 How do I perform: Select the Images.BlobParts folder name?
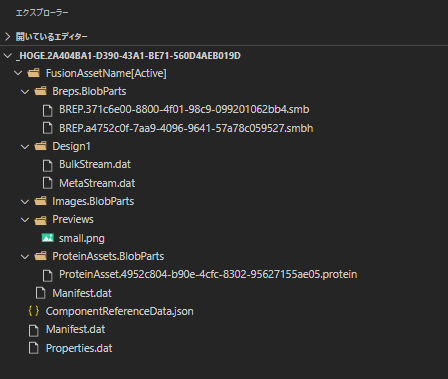point(93,201)
